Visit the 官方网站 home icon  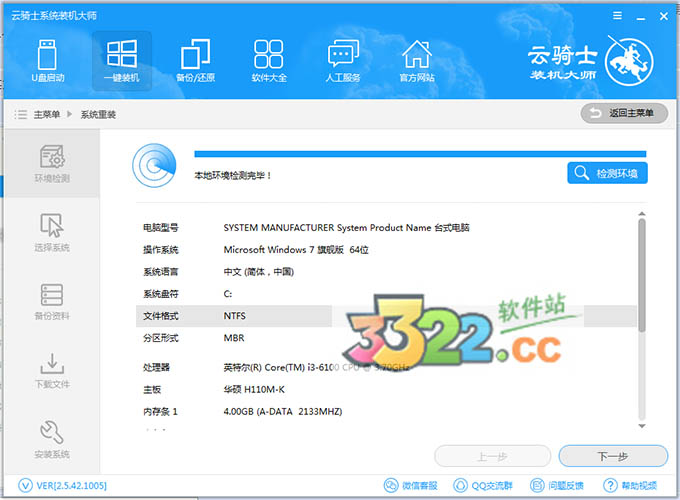coord(417,61)
